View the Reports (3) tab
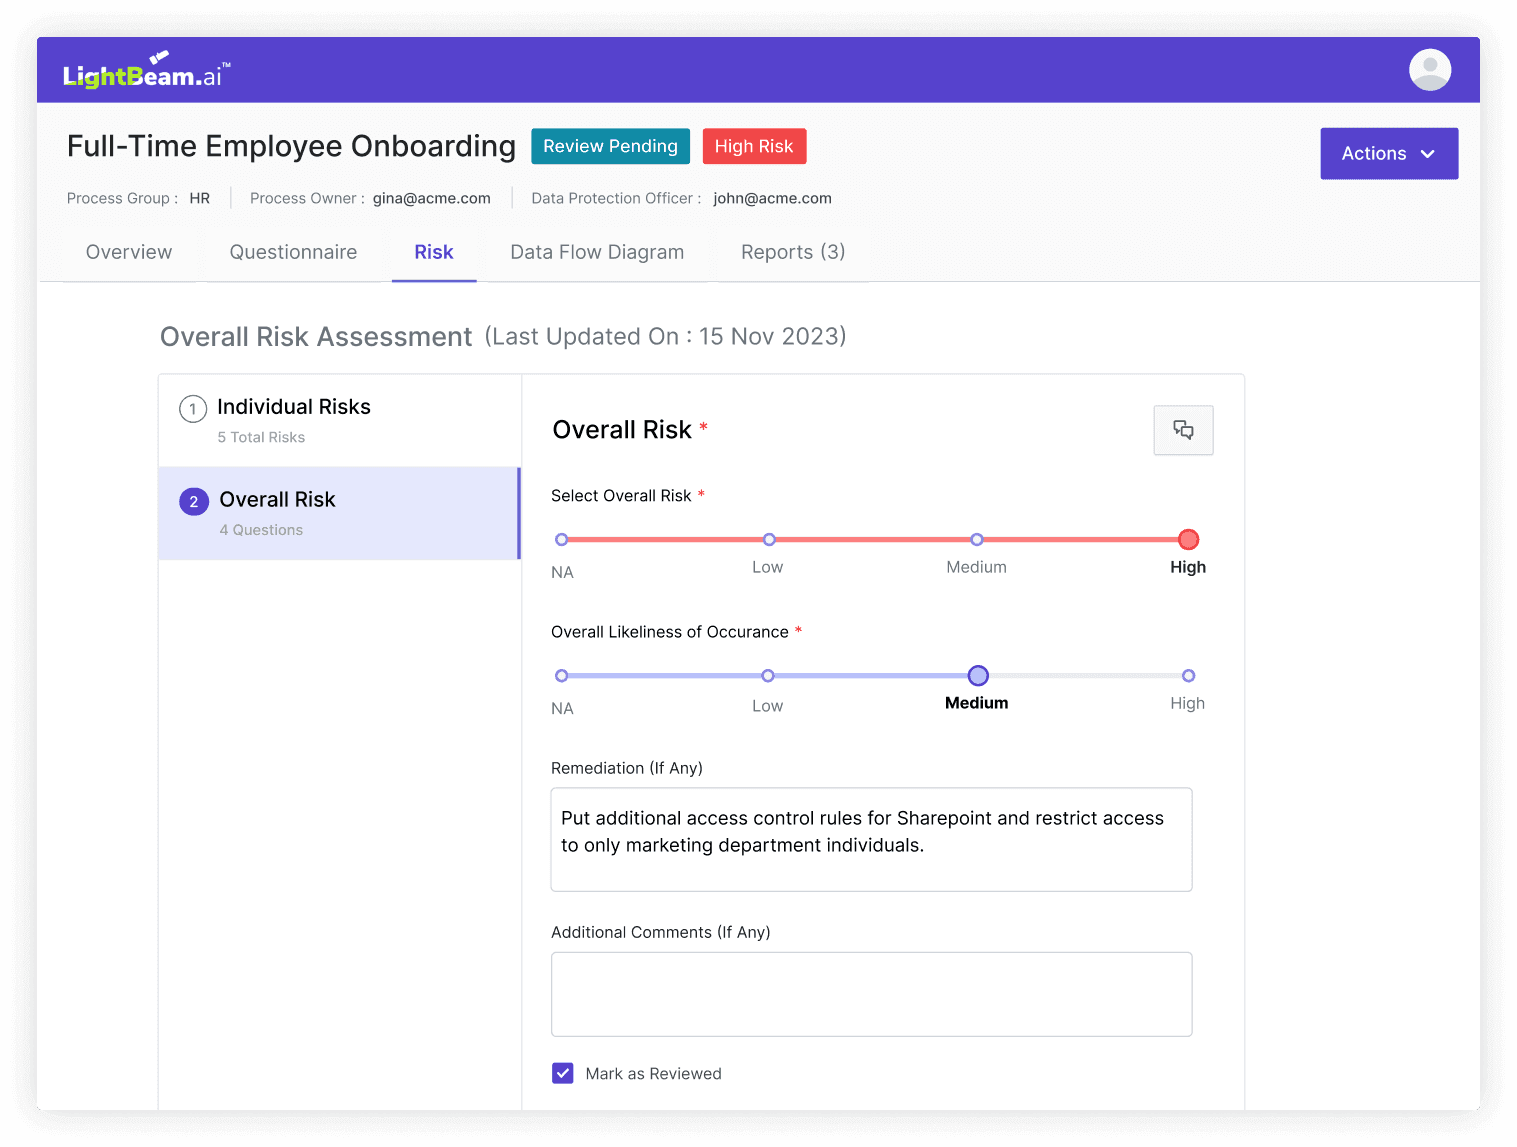The image size is (1517, 1147). pos(792,252)
